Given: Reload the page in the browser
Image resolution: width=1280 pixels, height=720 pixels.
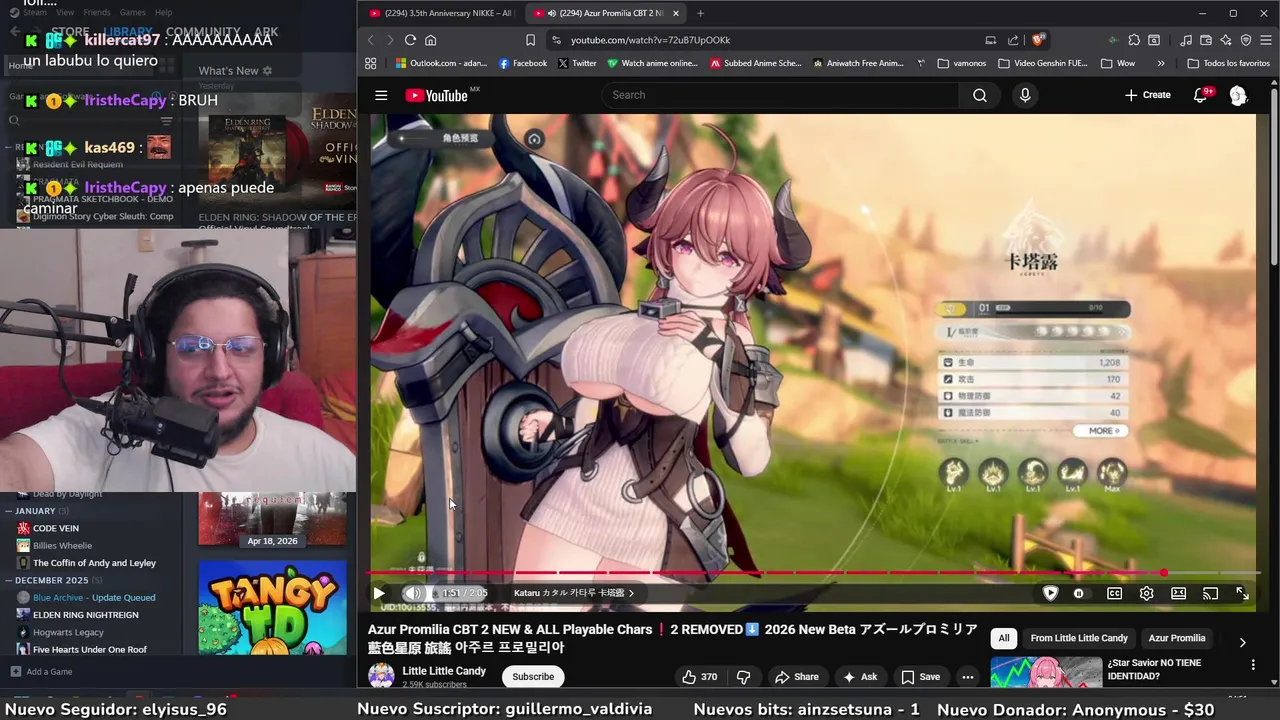Looking at the screenshot, I should coord(410,40).
